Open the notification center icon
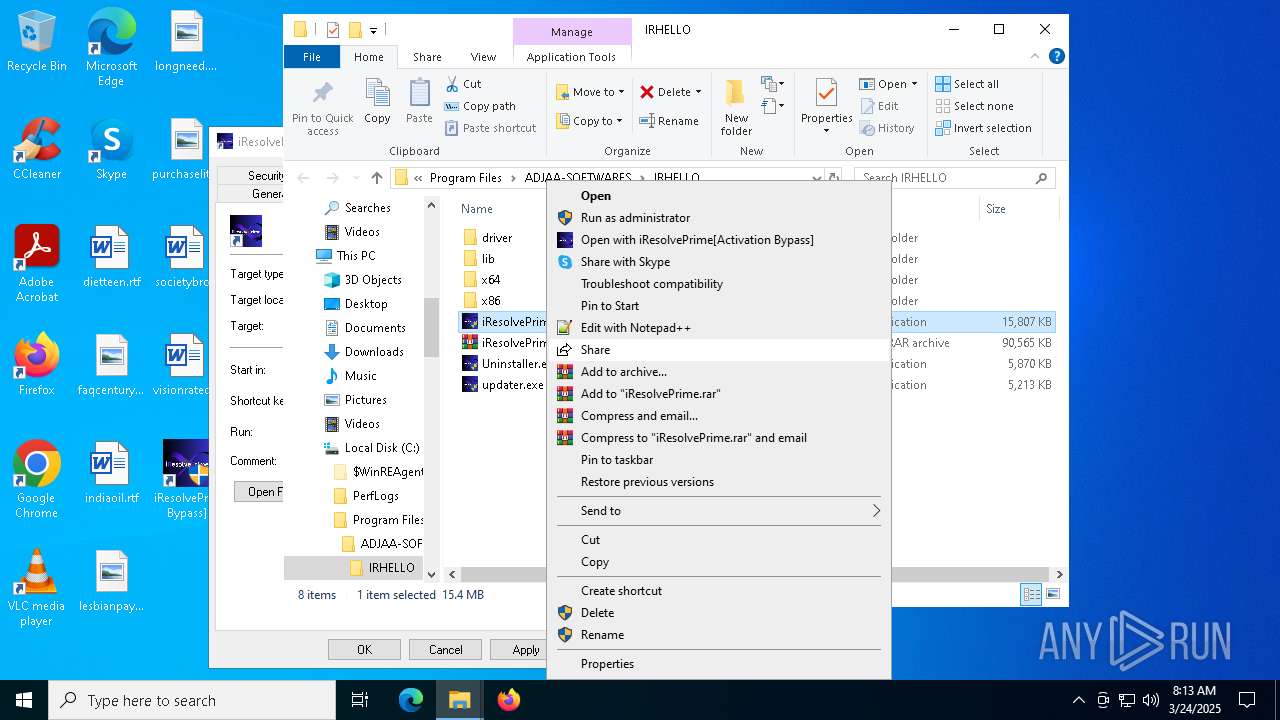Viewport: 1280px width, 720px height. 1247,700
